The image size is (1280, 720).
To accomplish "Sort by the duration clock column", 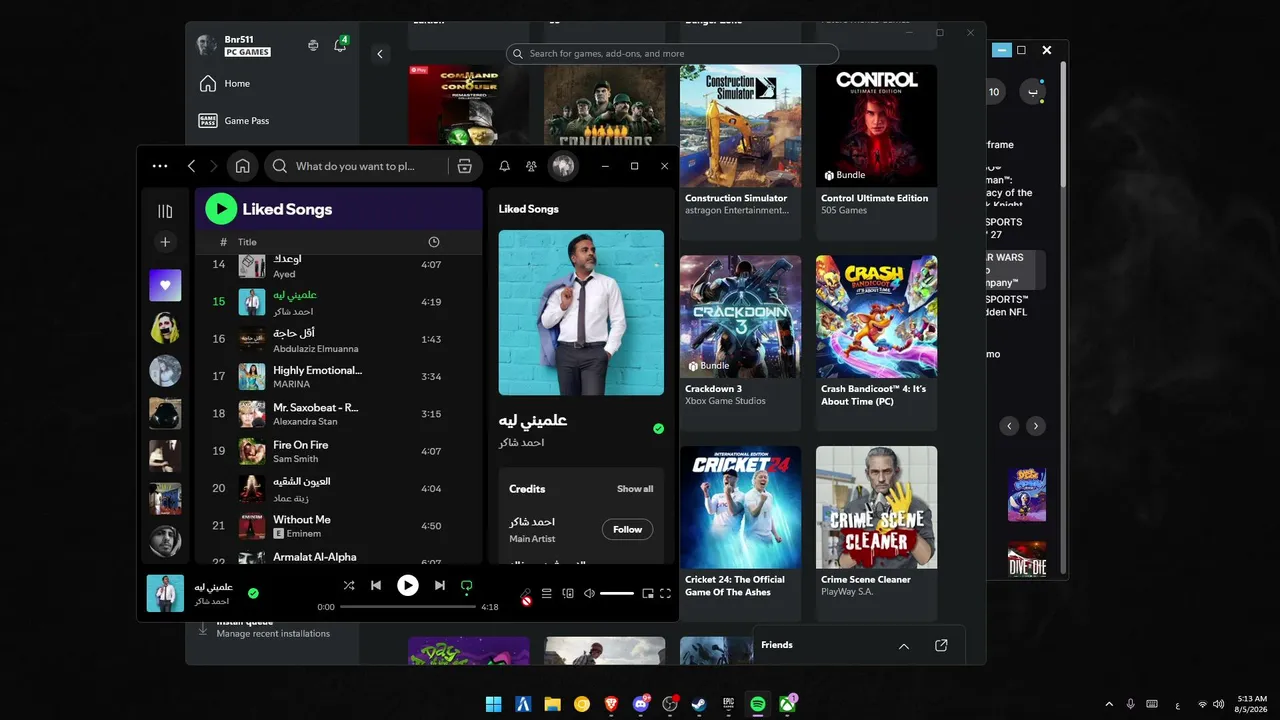I will pos(433,242).
